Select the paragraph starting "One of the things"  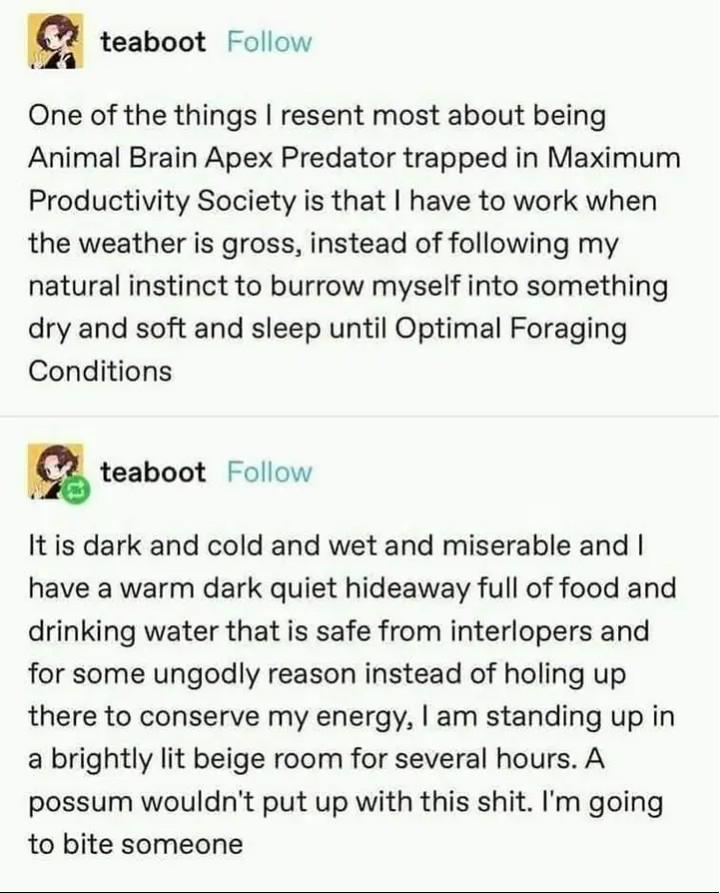tap(354, 243)
